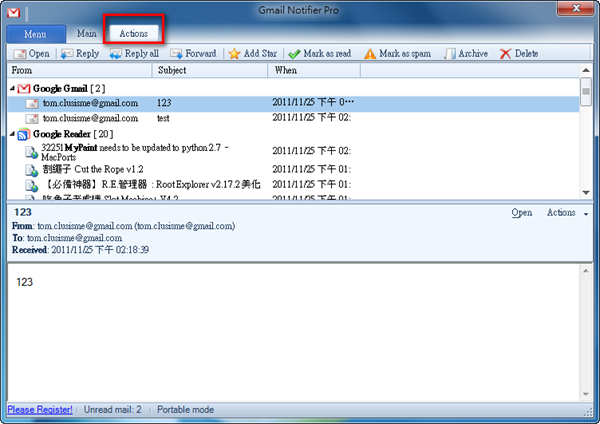Viewport: 600px width, 424px height.
Task: Click the '123' subject heading in the preview
Action: click(x=23, y=212)
